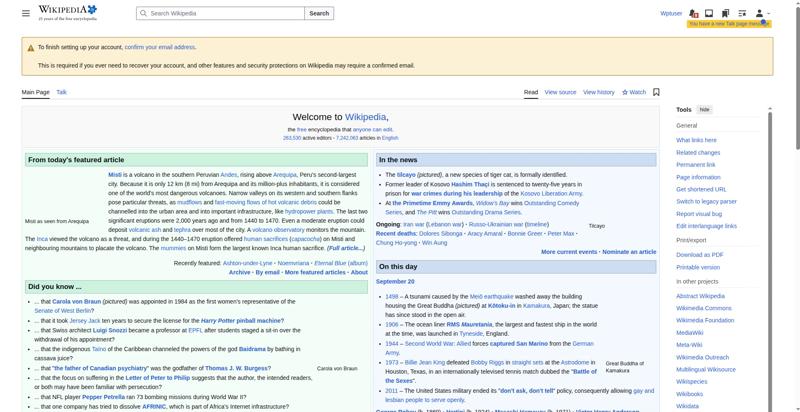The width and height of the screenshot is (800, 412).
Task: Click the 7,242,063 articles count link
Action: (347, 138)
